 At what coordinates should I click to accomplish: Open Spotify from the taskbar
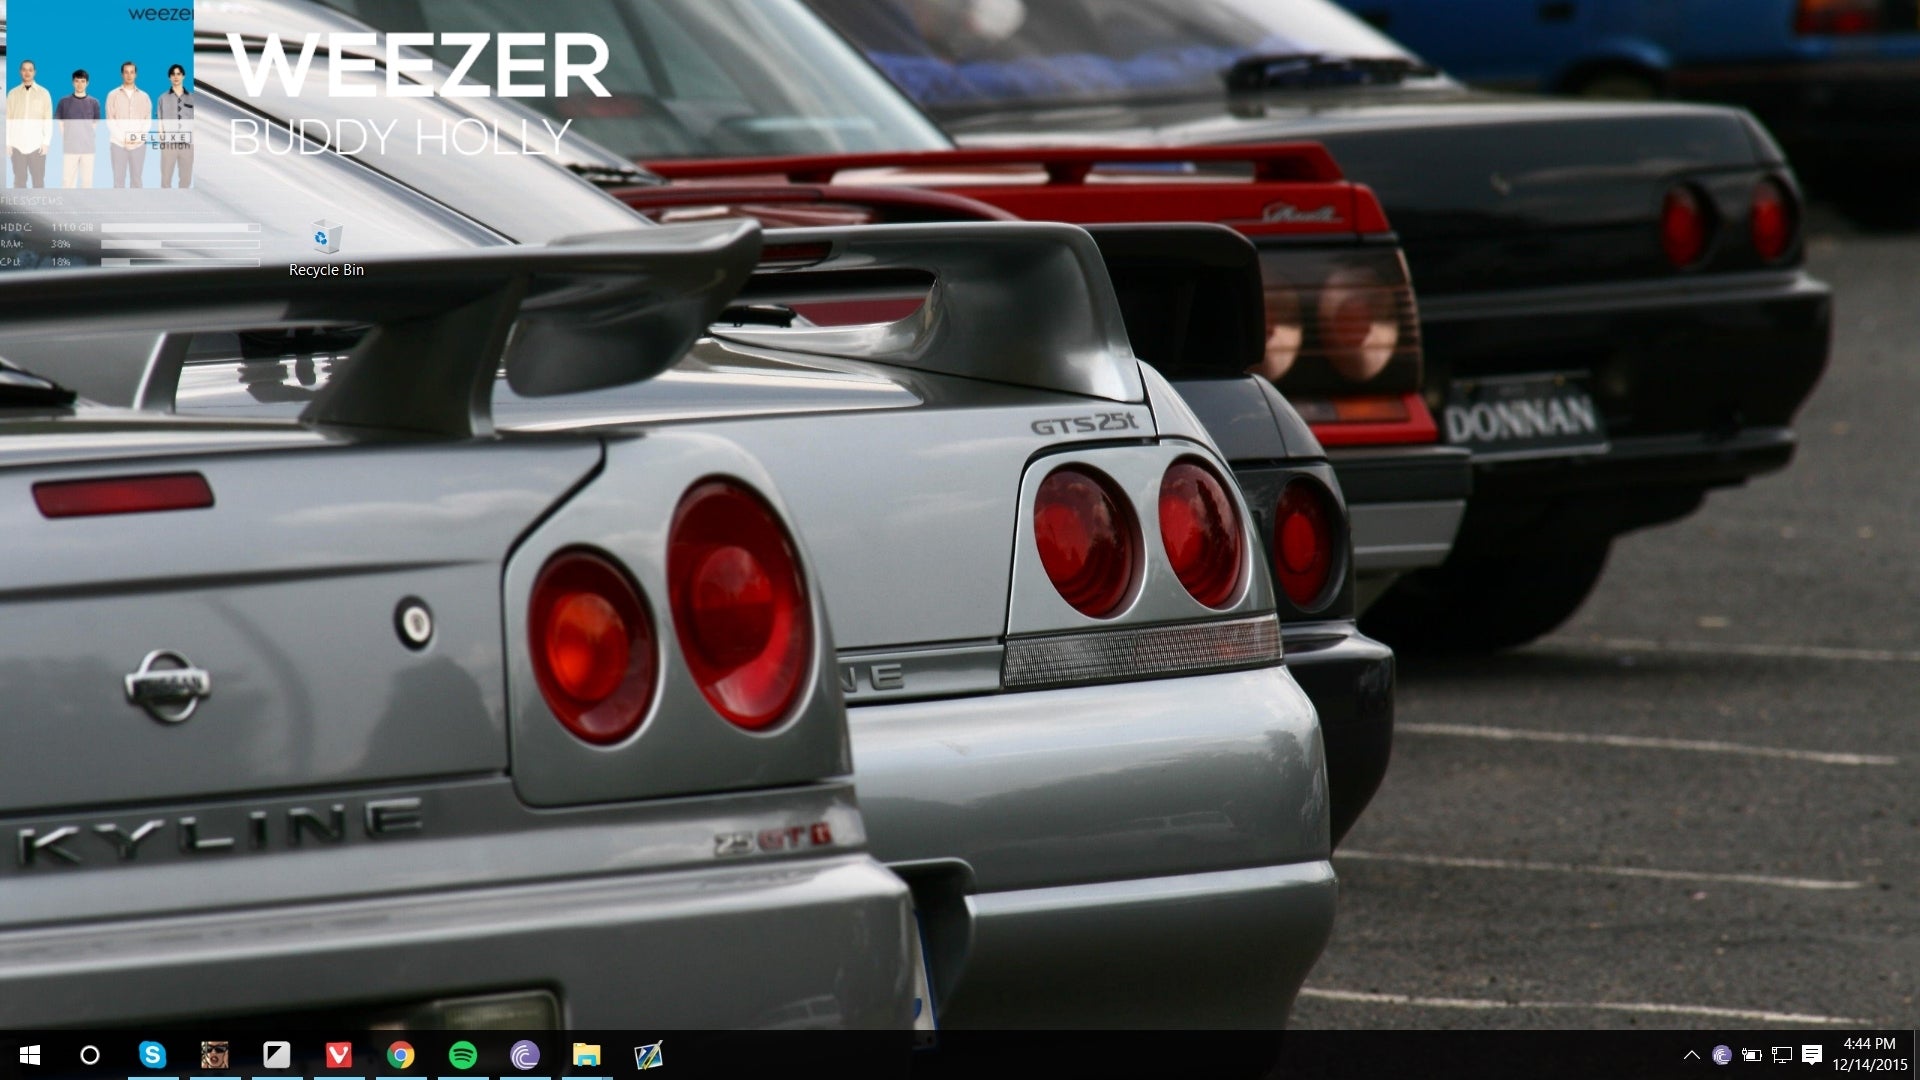463,1055
